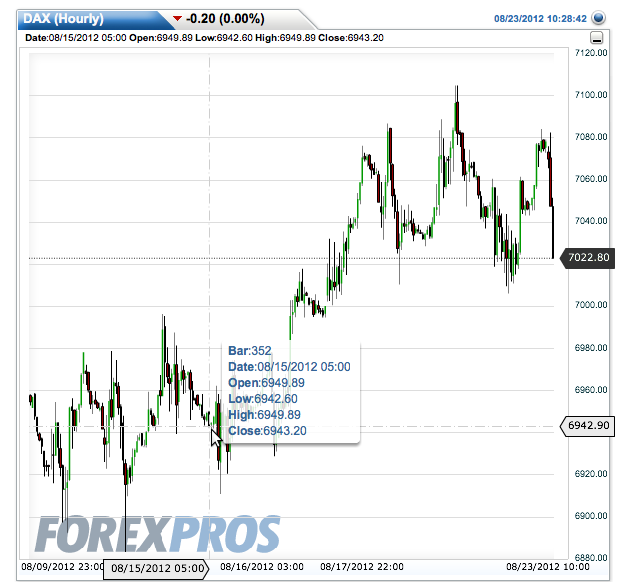
Task: Click the minimize panel button in the chart corner
Action: (x=597, y=38)
